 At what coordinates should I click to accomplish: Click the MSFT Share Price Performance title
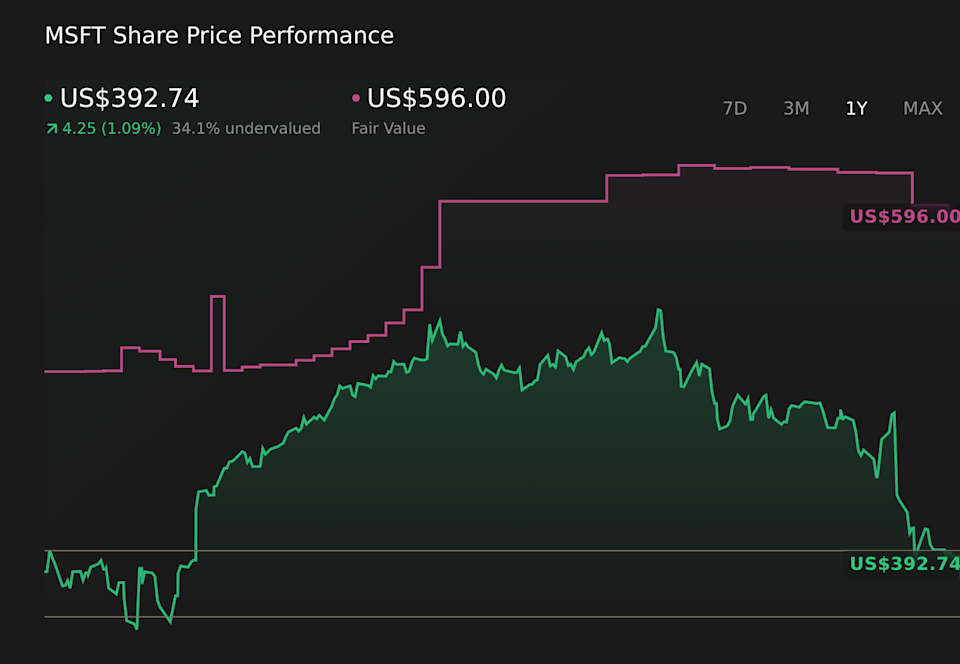(x=218, y=35)
